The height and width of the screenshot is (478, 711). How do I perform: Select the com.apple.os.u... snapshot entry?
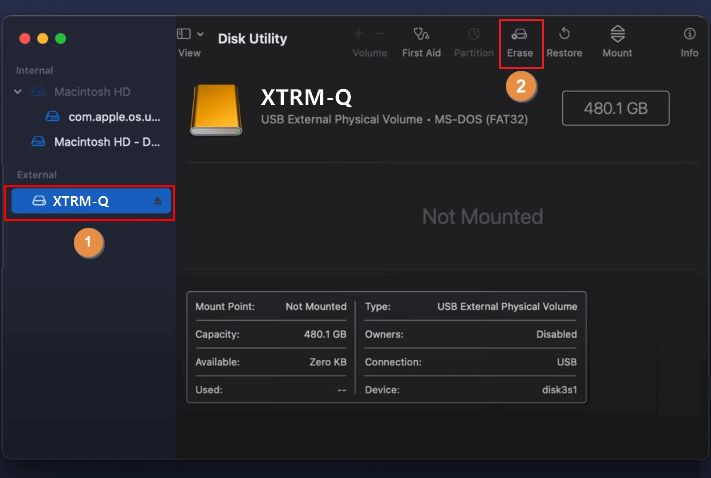pos(113,117)
